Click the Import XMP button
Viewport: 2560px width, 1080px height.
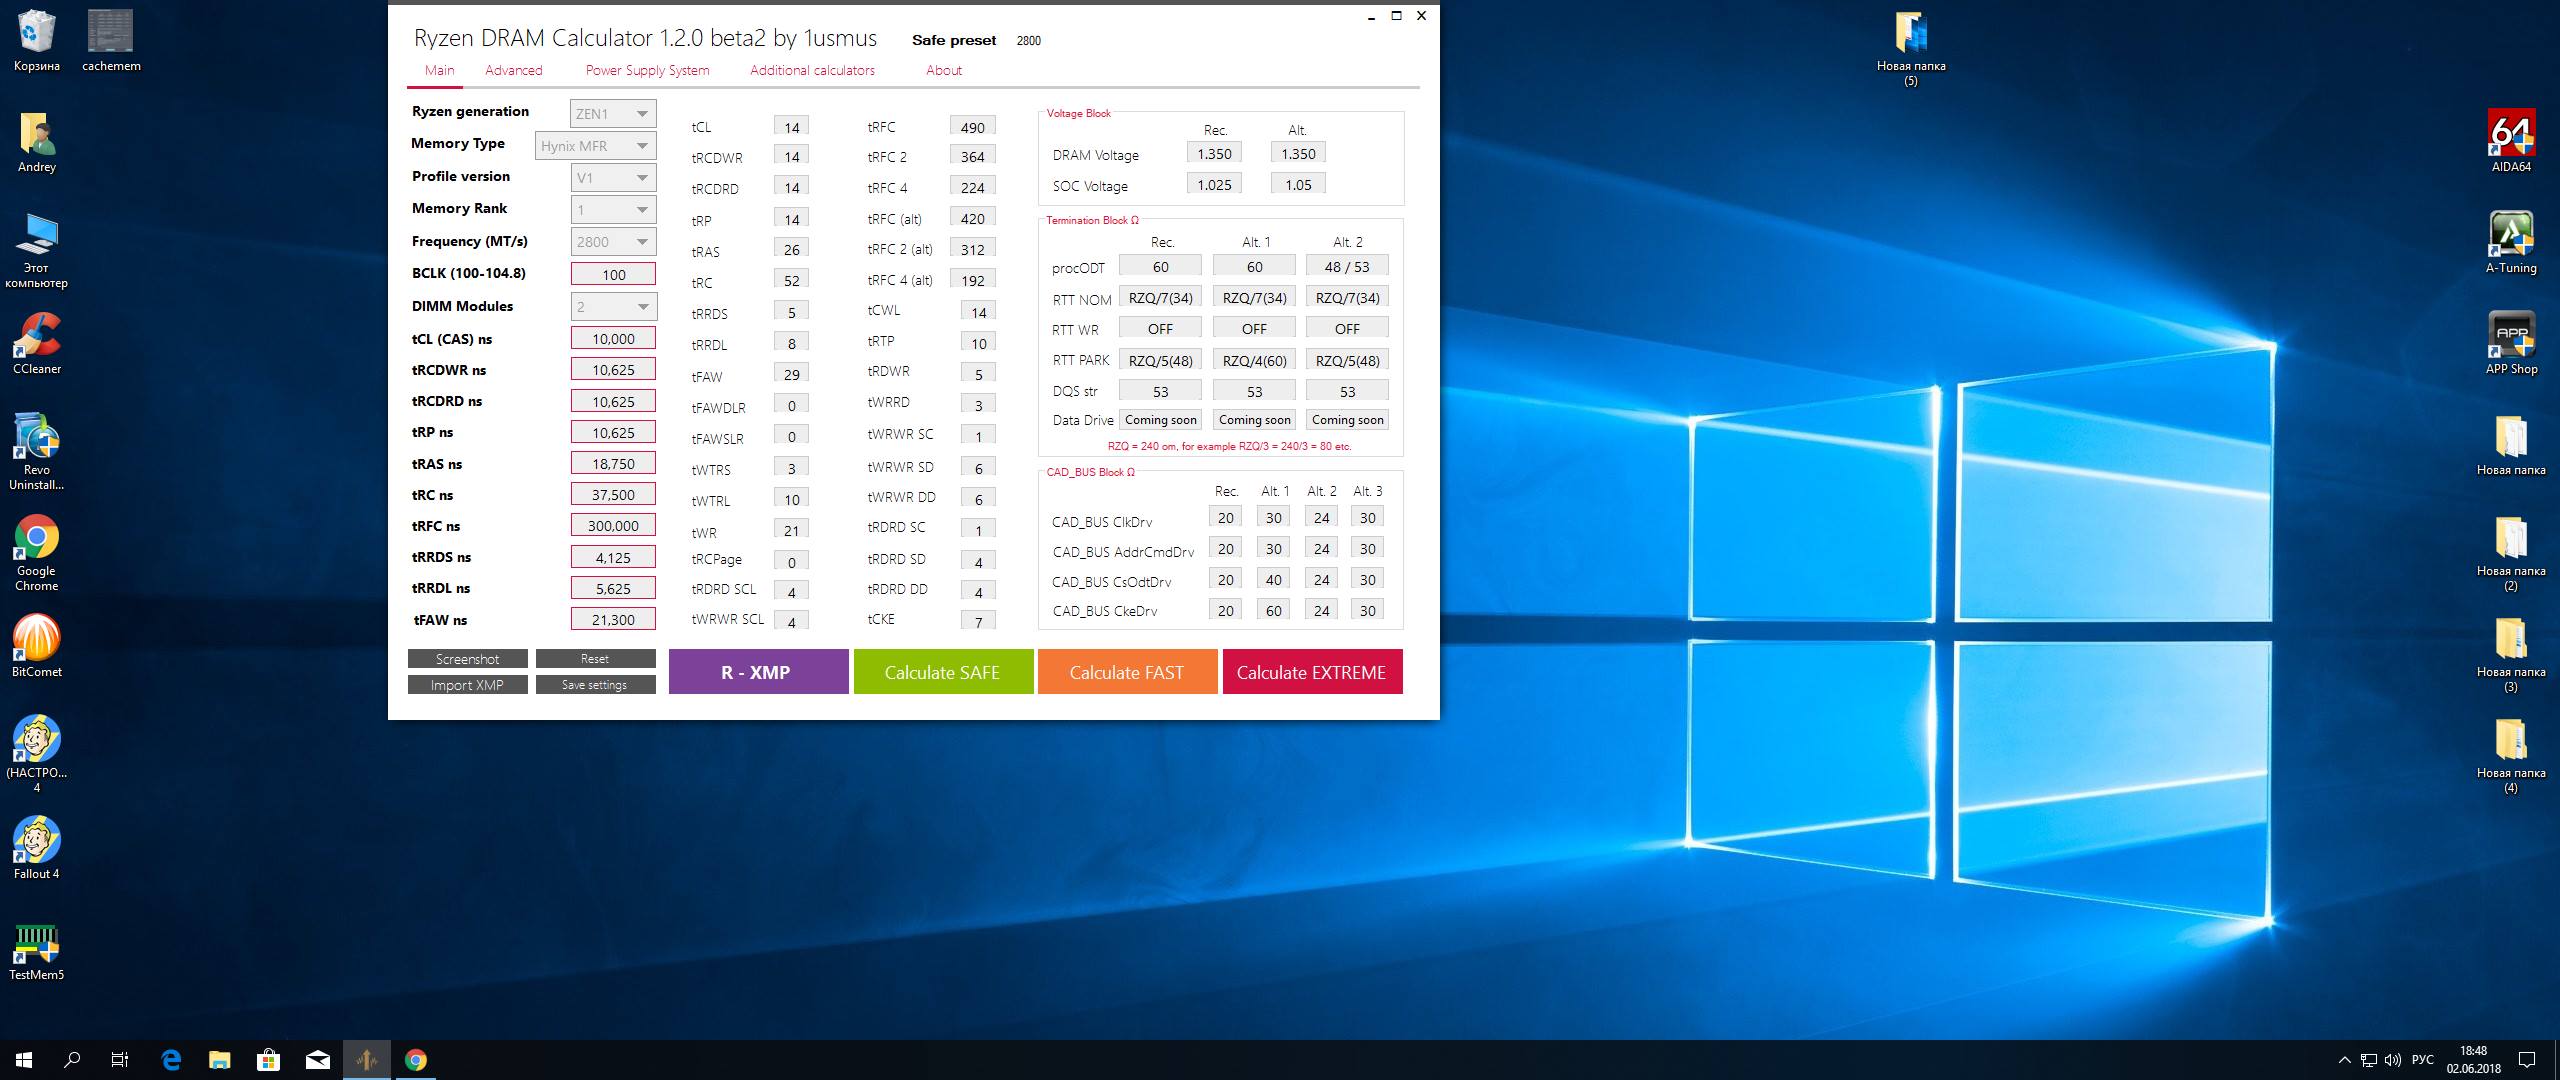(x=467, y=685)
